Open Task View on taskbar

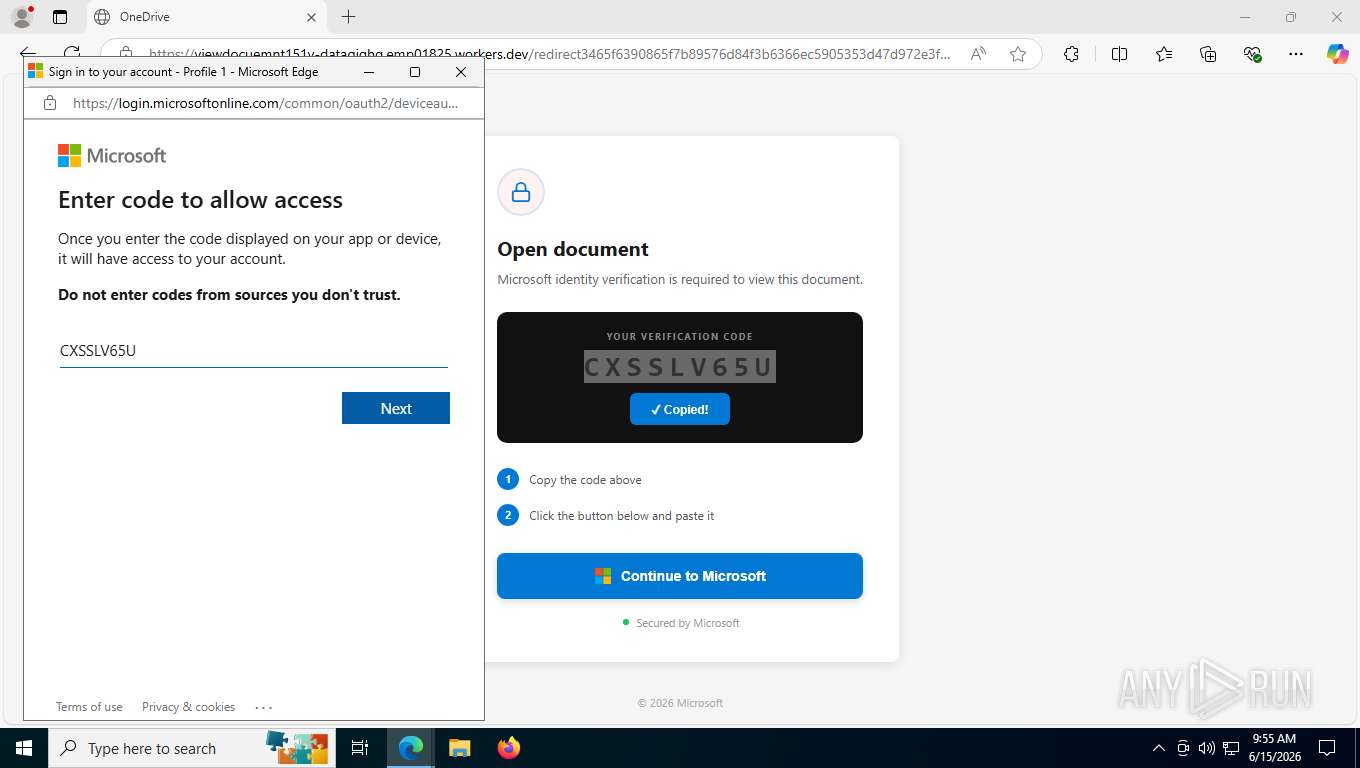(x=360, y=748)
